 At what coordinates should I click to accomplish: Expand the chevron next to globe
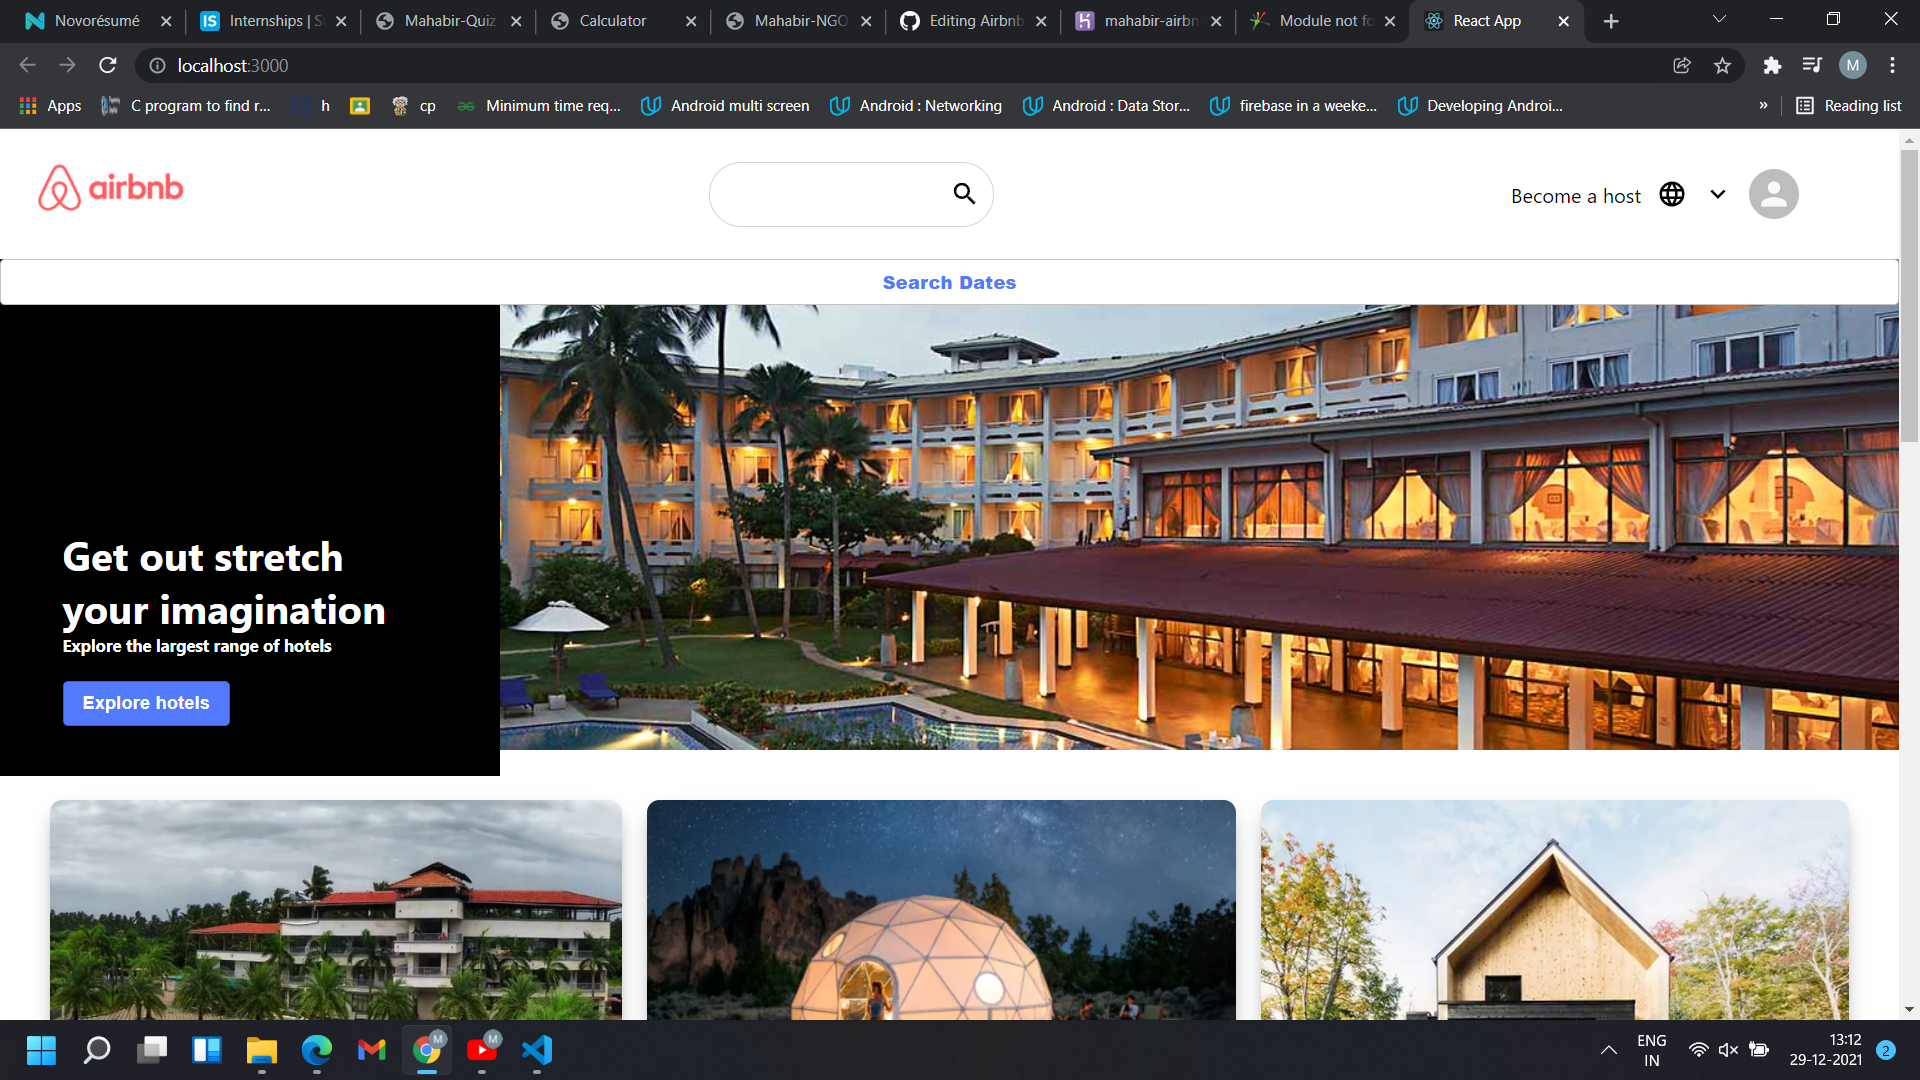click(x=1718, y=194)
